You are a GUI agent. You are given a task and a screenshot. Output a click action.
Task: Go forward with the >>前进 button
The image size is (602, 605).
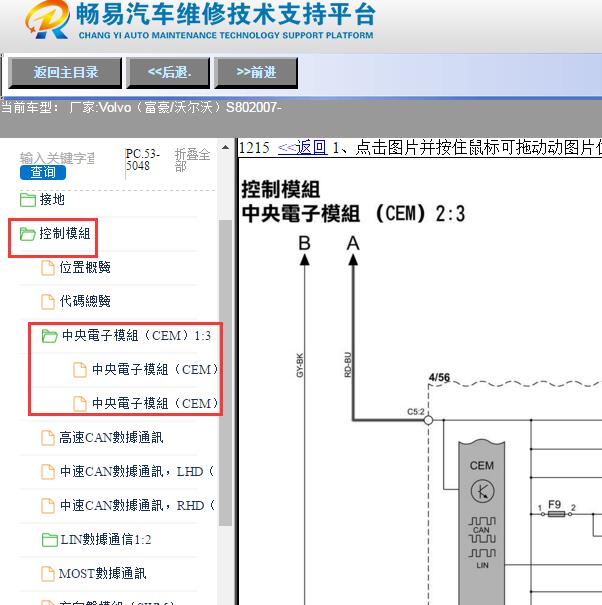(x=256, y=73)
